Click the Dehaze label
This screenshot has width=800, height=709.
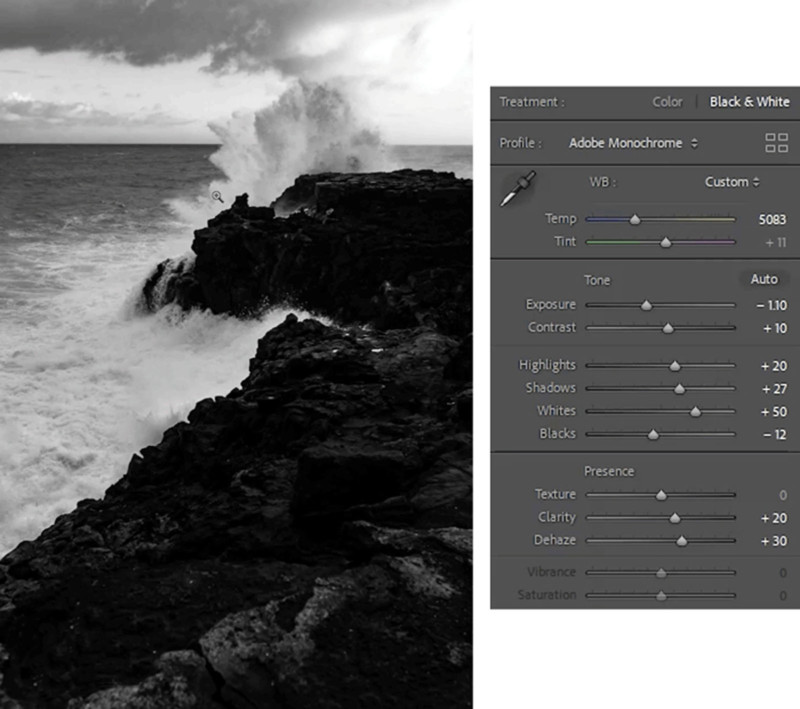coord(555,540)
